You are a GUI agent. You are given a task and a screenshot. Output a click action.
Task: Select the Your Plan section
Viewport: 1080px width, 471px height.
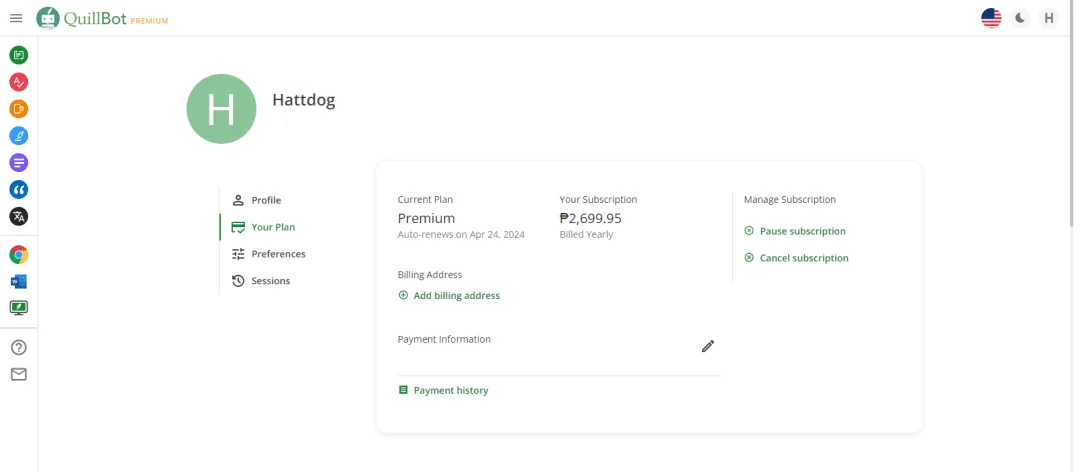coord(263,227)
